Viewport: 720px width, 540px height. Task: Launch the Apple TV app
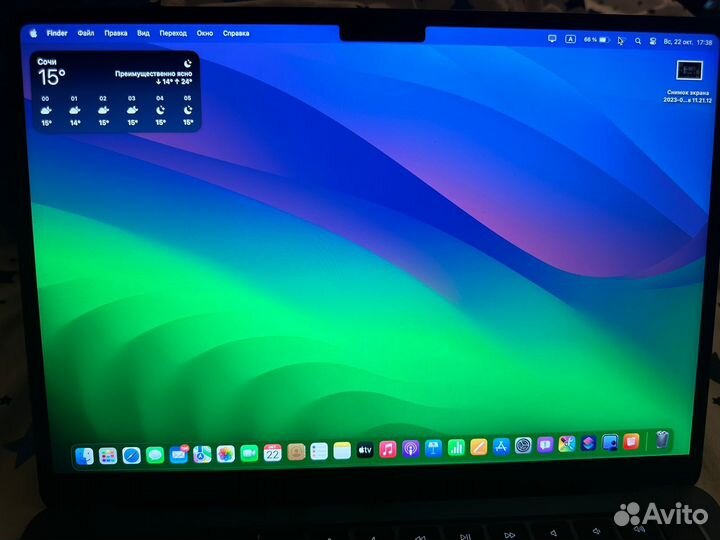point(365,450)
